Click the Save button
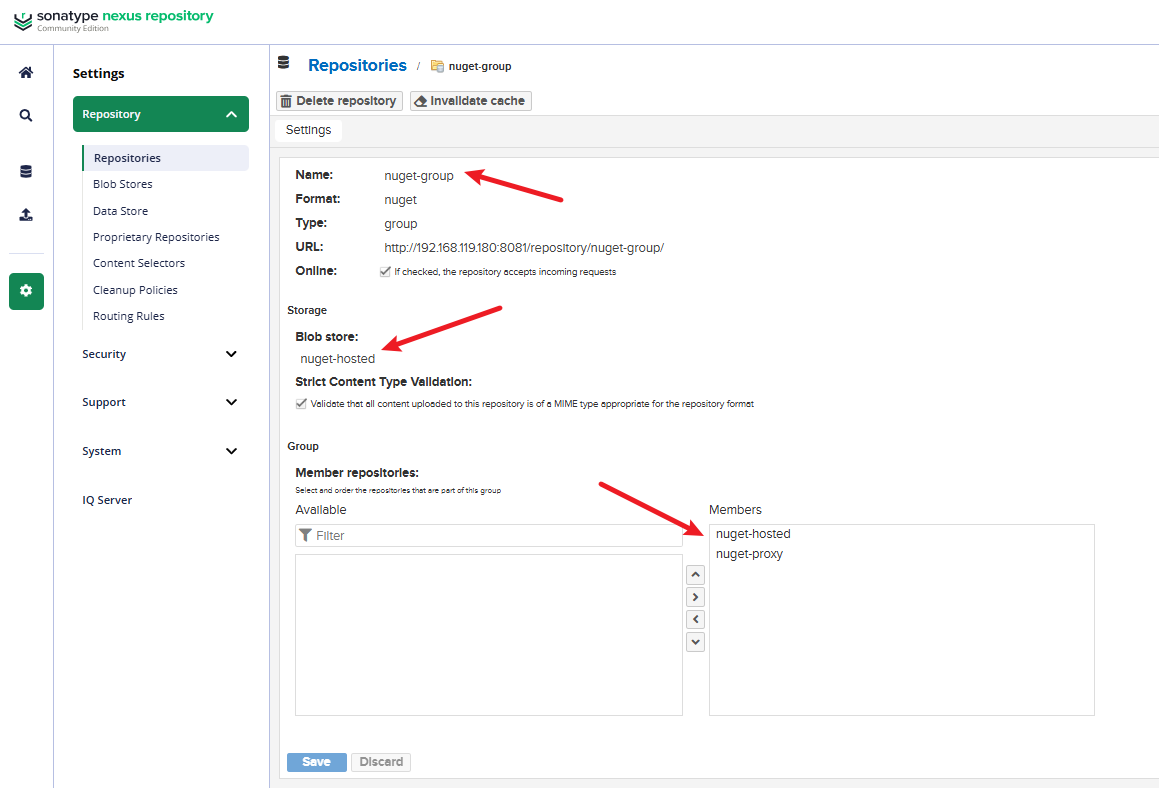Screen dimensions: 1159x788 [316, 762]
